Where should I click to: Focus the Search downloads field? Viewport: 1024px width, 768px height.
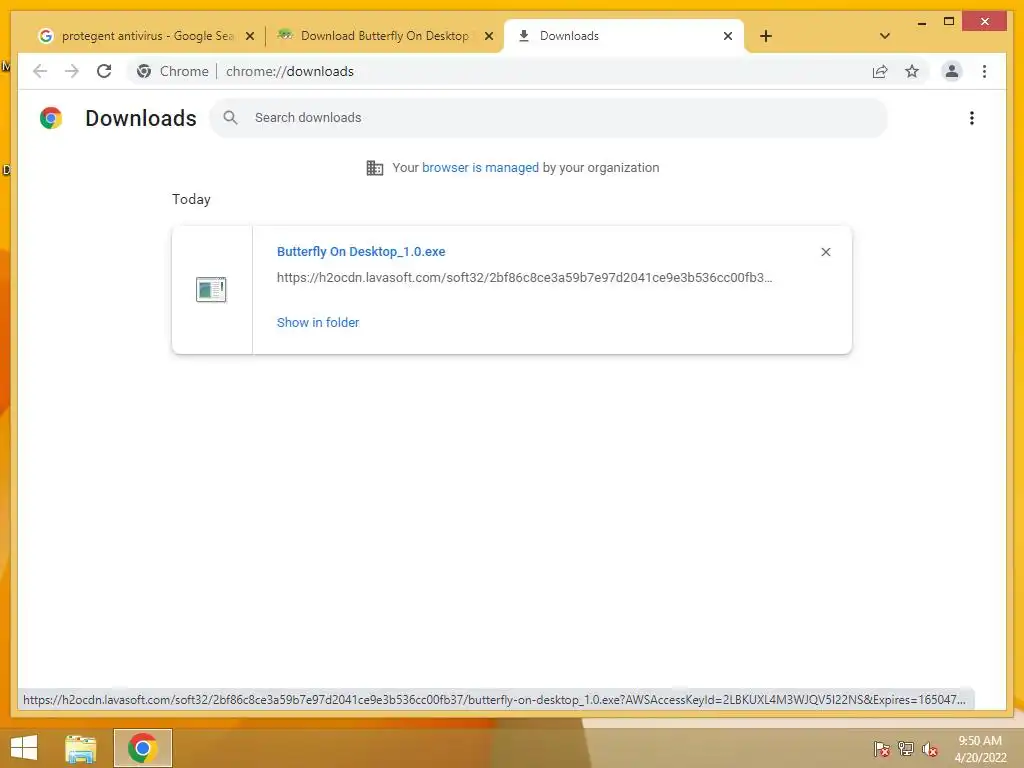click(549, 118)
